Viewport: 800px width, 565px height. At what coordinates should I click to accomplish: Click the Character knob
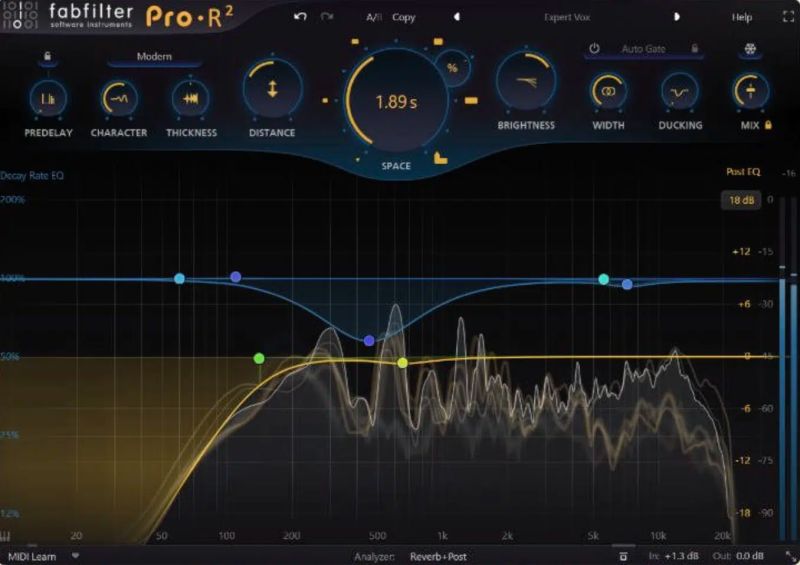(119, 99)
